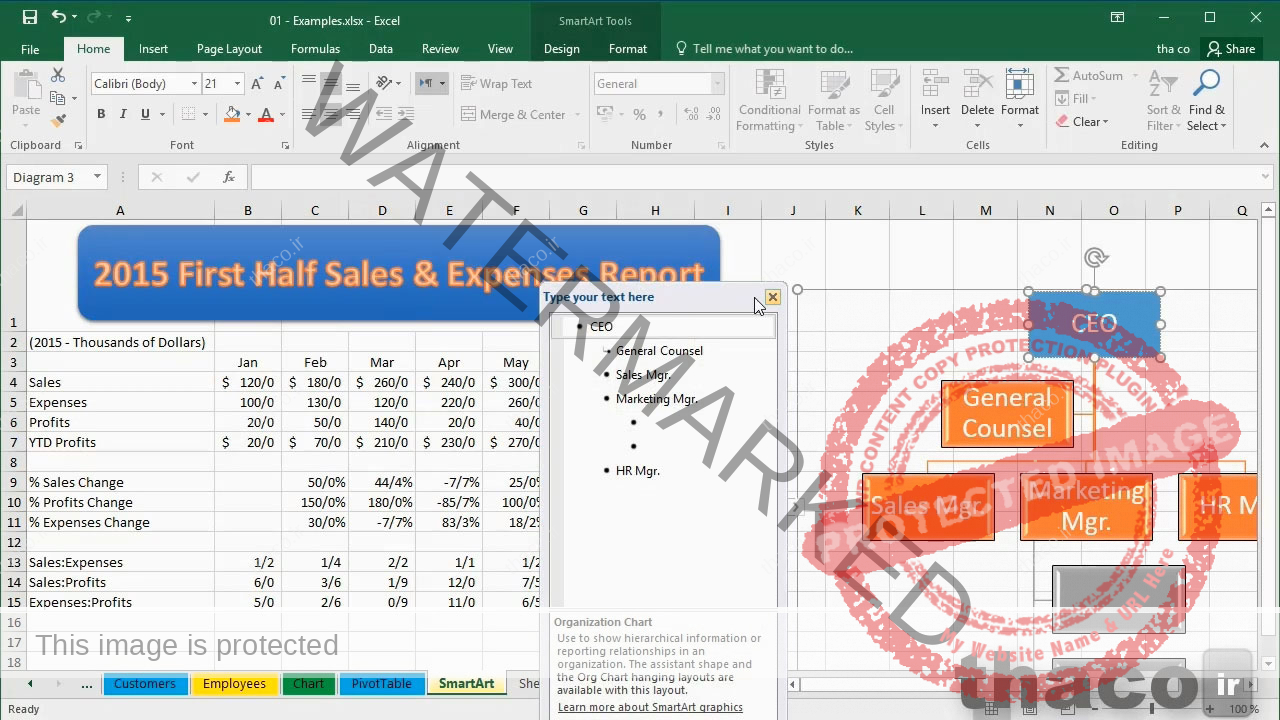Click the Orientation text-angle icon

tap(385, 84)
